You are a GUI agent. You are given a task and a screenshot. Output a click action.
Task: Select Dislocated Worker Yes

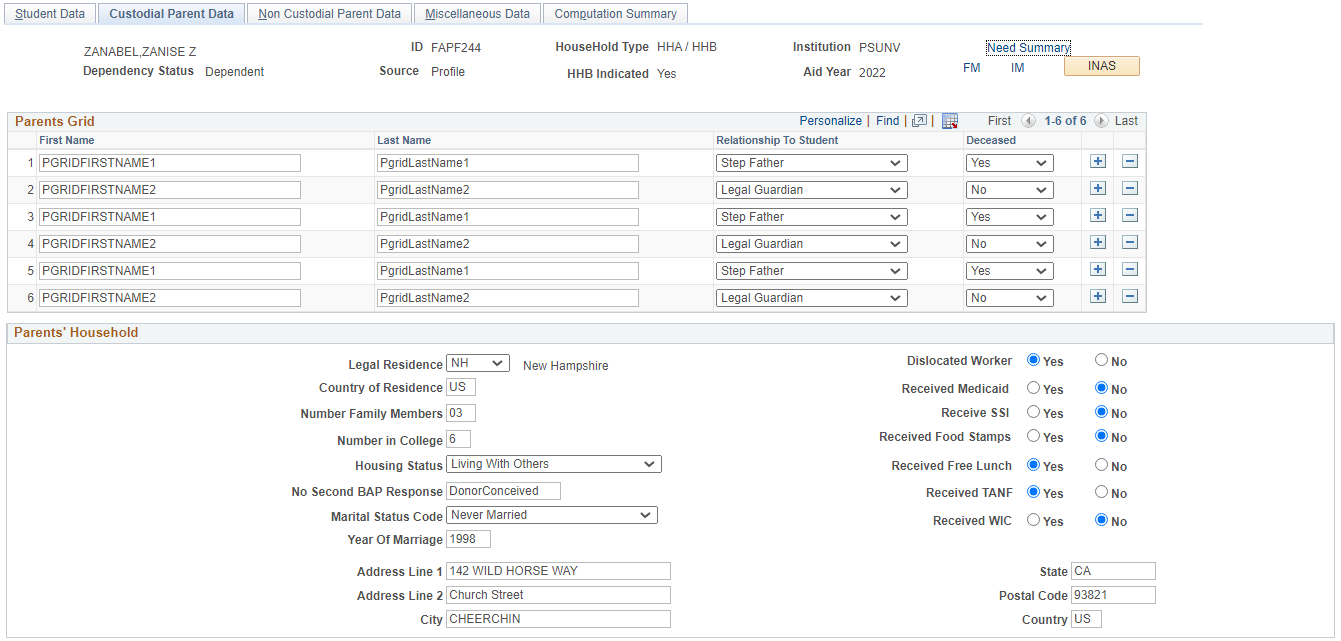click(x=1034, y=360)
